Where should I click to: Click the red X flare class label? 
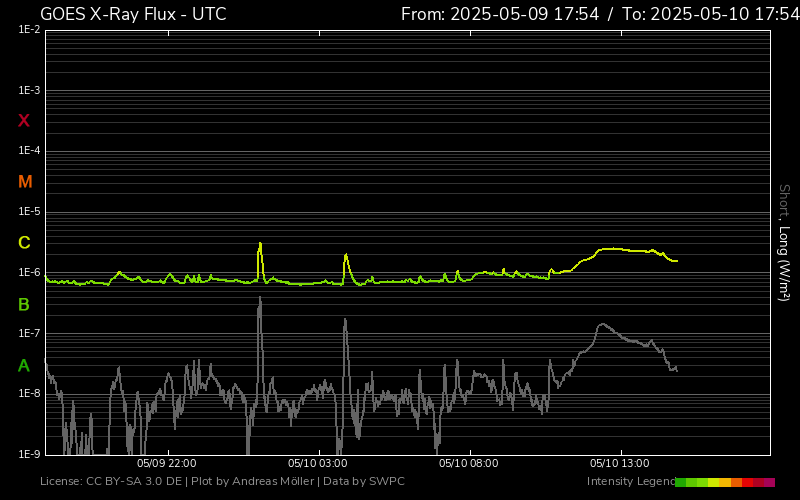tap(24, 121)
